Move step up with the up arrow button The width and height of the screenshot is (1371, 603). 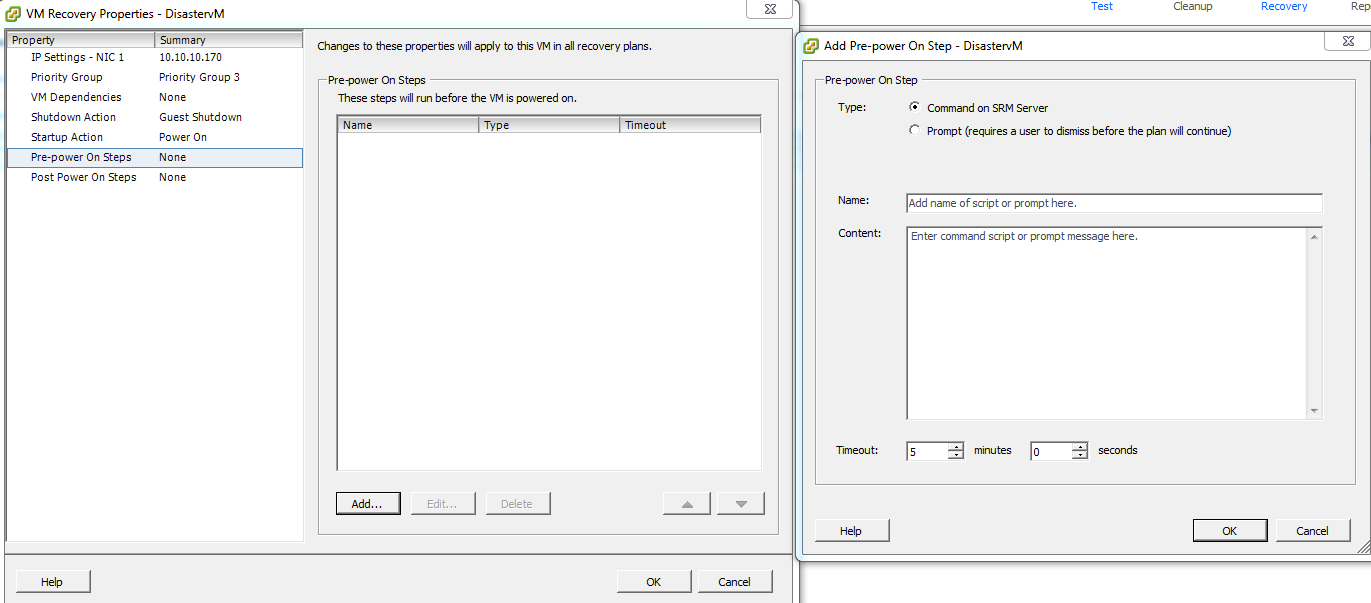pyautogui.click(x=687, y=504)
